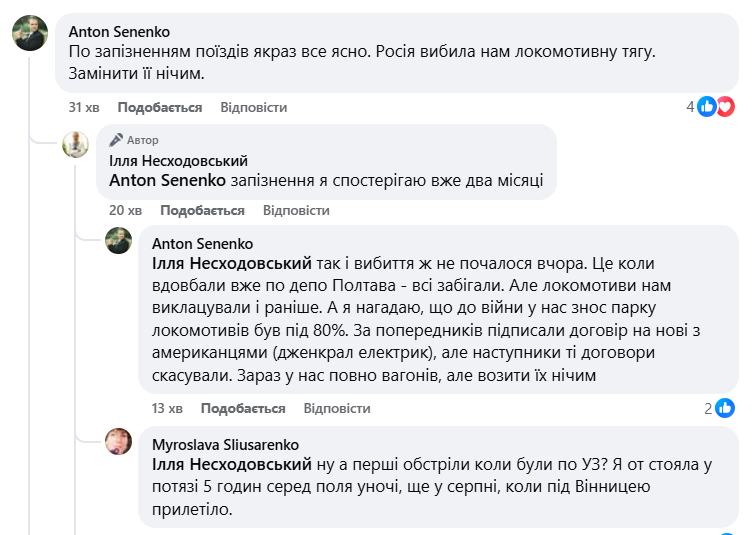Screen dimensions: 756x535
Task: Click the heart reaction icon on first comment
Action: pyautogui.click(x=725, y=107)
